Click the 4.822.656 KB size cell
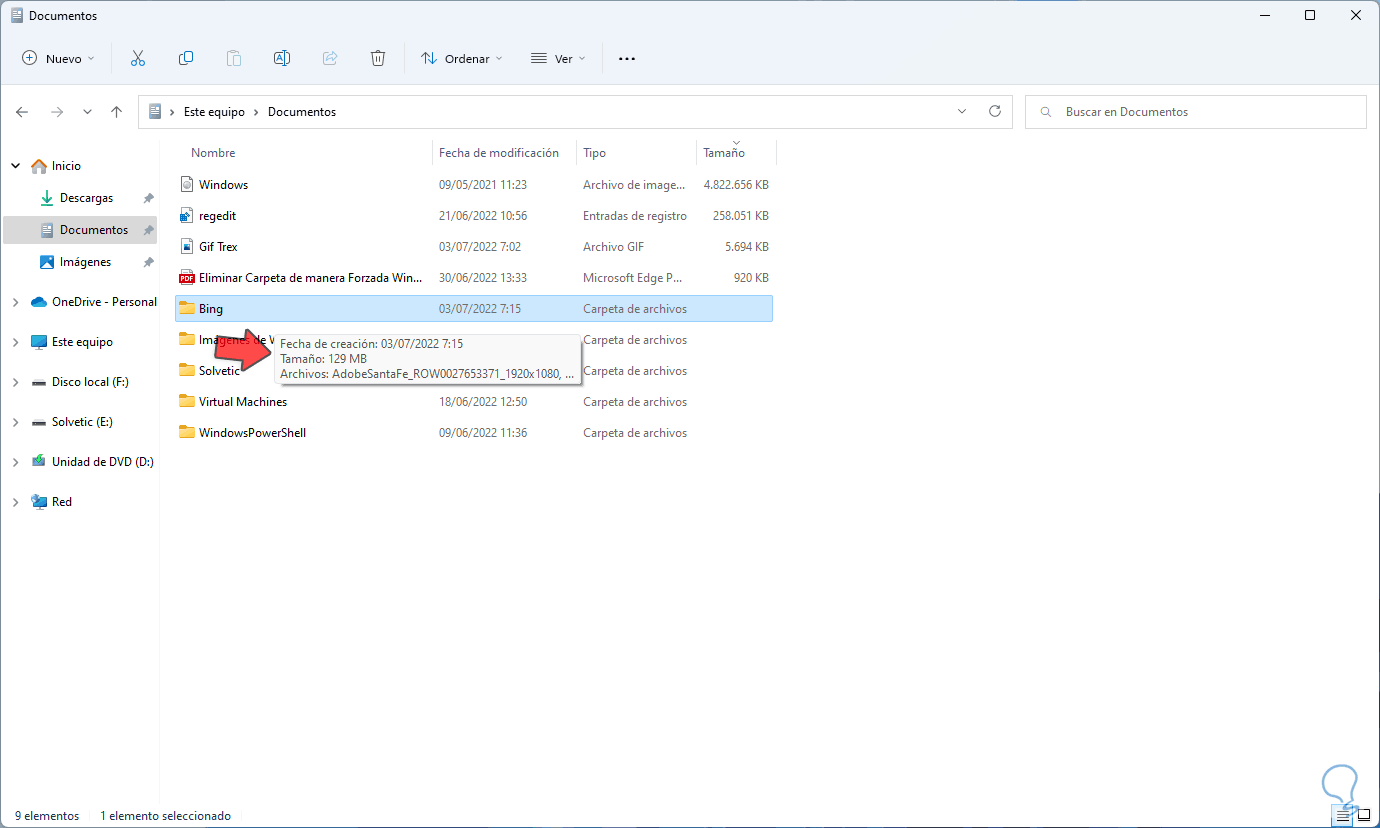 point(736,185)
